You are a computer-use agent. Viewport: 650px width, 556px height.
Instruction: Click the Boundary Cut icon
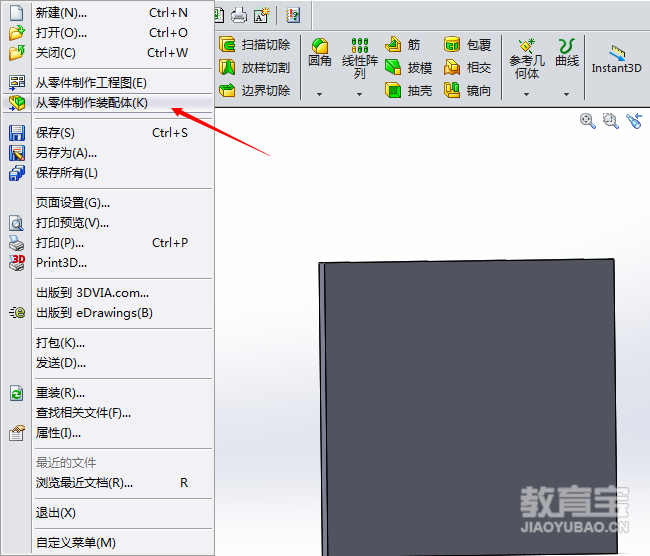[x=227, y=90]
